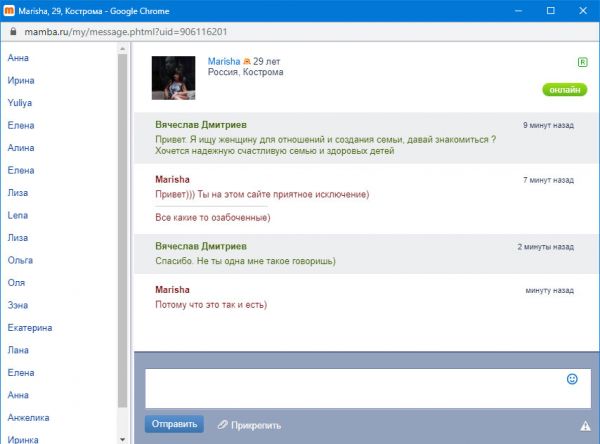Image resolution: width=600 pixels, height=444 pixels.
Task: Maximize the Chrome window
Action: pos(551,11)
